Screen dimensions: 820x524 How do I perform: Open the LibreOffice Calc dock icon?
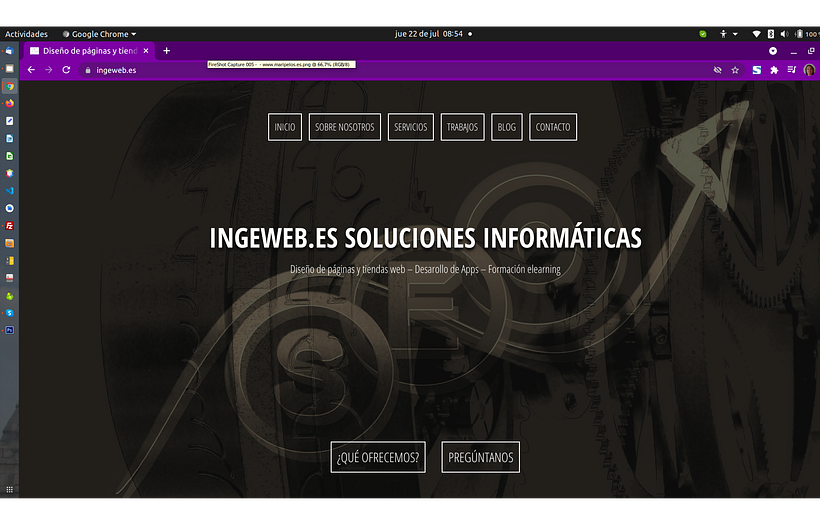coord(9,156)
